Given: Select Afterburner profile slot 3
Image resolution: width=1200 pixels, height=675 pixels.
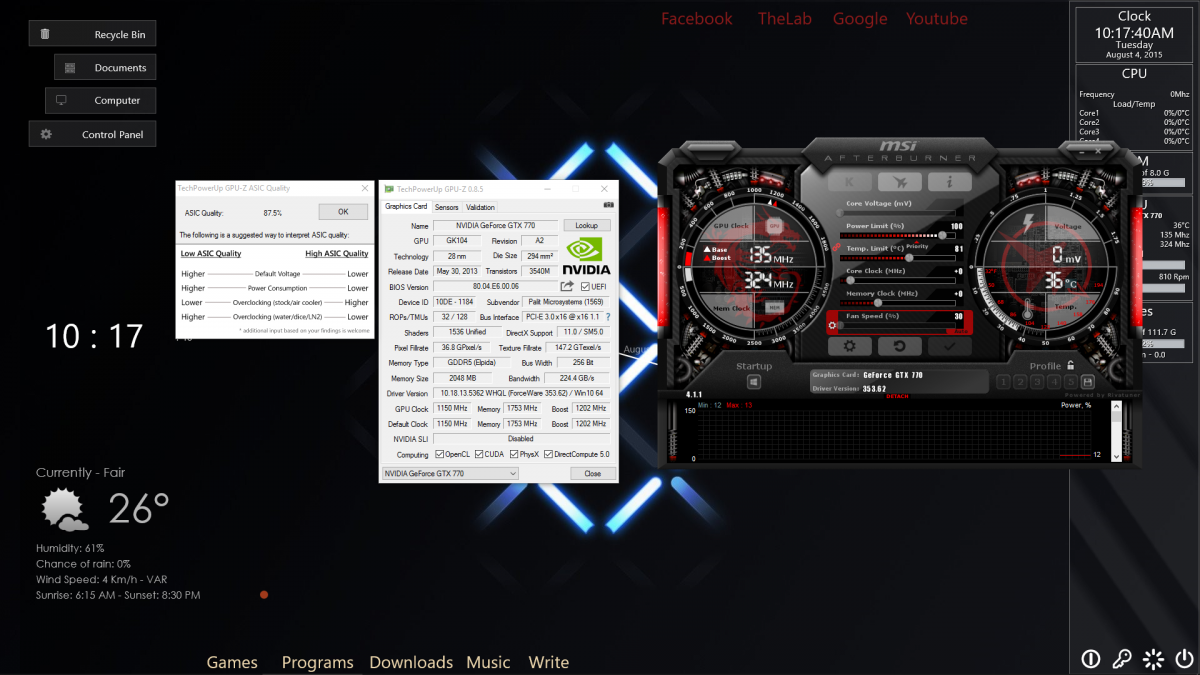Looking at the screenshot, I should [x=1037, y=382].
